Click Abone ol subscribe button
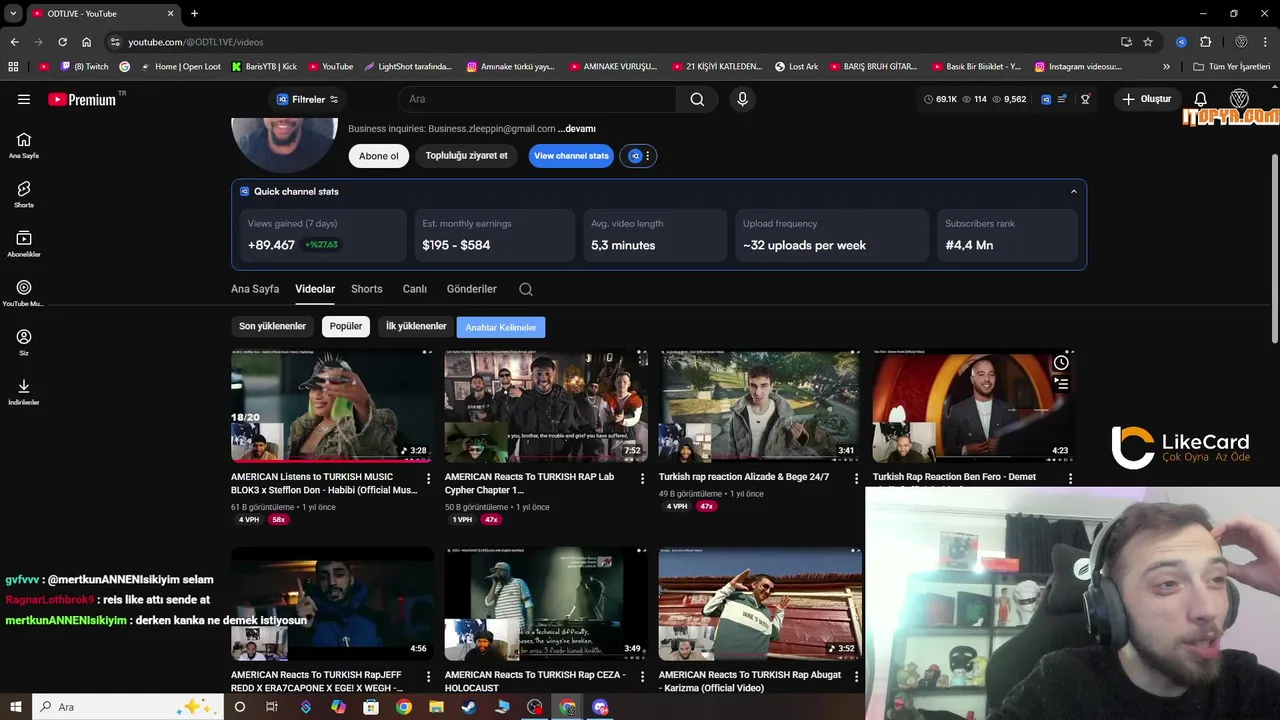1280x720 pixels. click(379, 156)
